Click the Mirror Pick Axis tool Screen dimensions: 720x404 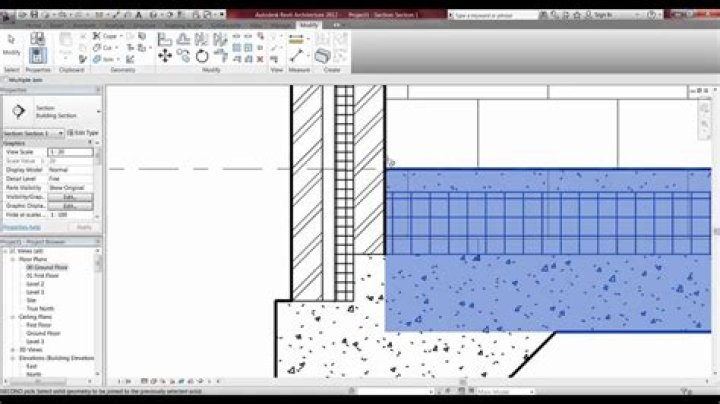(202, 39)
